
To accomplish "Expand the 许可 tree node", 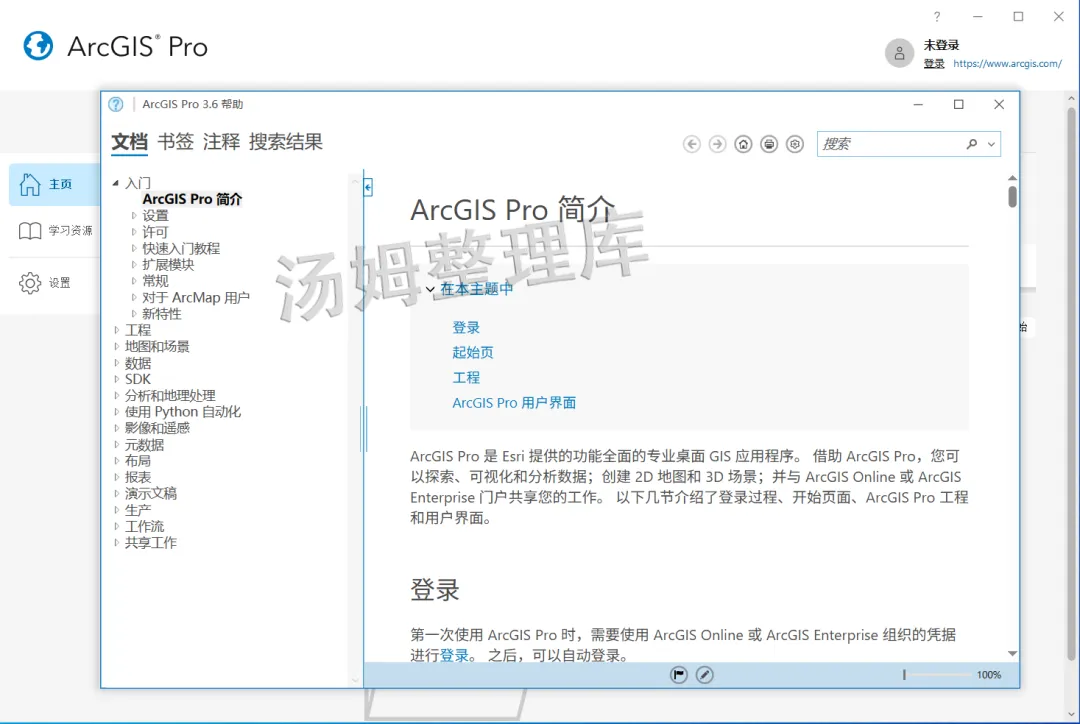I will tap(134, 232).
